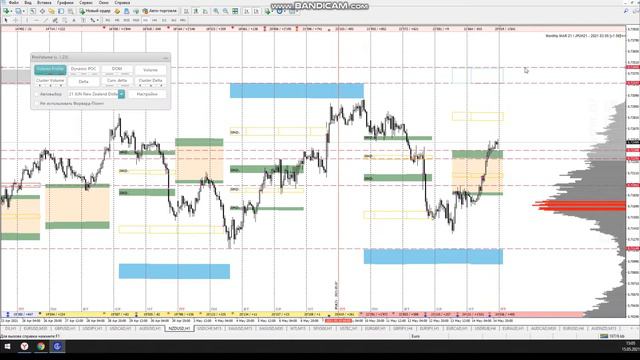Check the Автовыбор checkbox
The width and height of the screenshot is (640, 360).
click(37, 94)
